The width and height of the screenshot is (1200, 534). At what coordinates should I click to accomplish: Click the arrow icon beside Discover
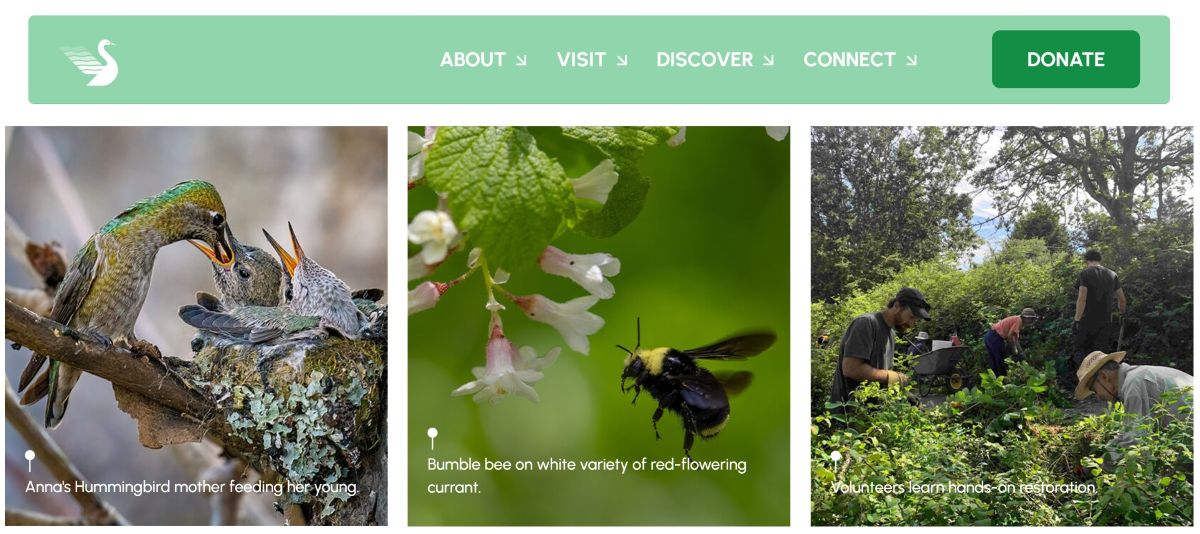768,61
